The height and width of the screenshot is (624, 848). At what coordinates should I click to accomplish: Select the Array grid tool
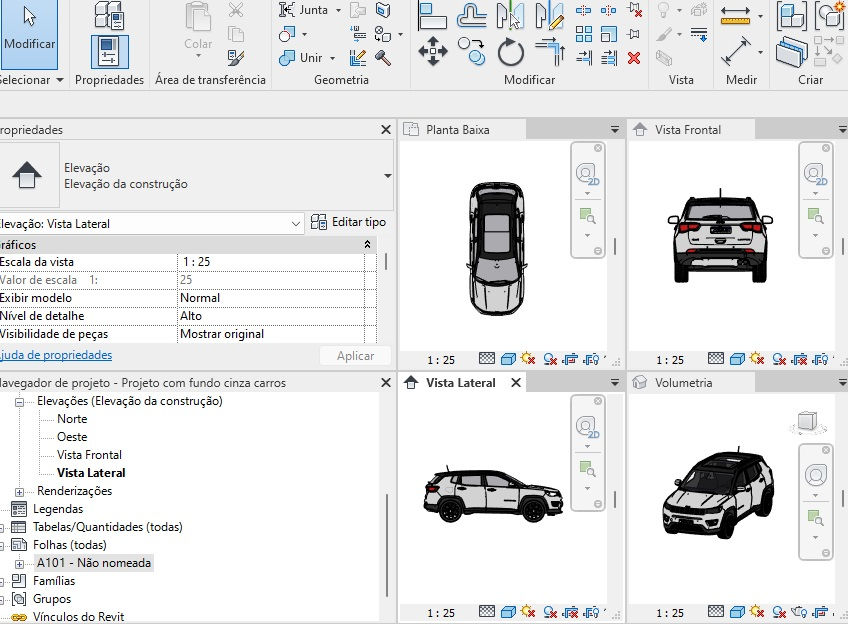(x=584, y=34)
